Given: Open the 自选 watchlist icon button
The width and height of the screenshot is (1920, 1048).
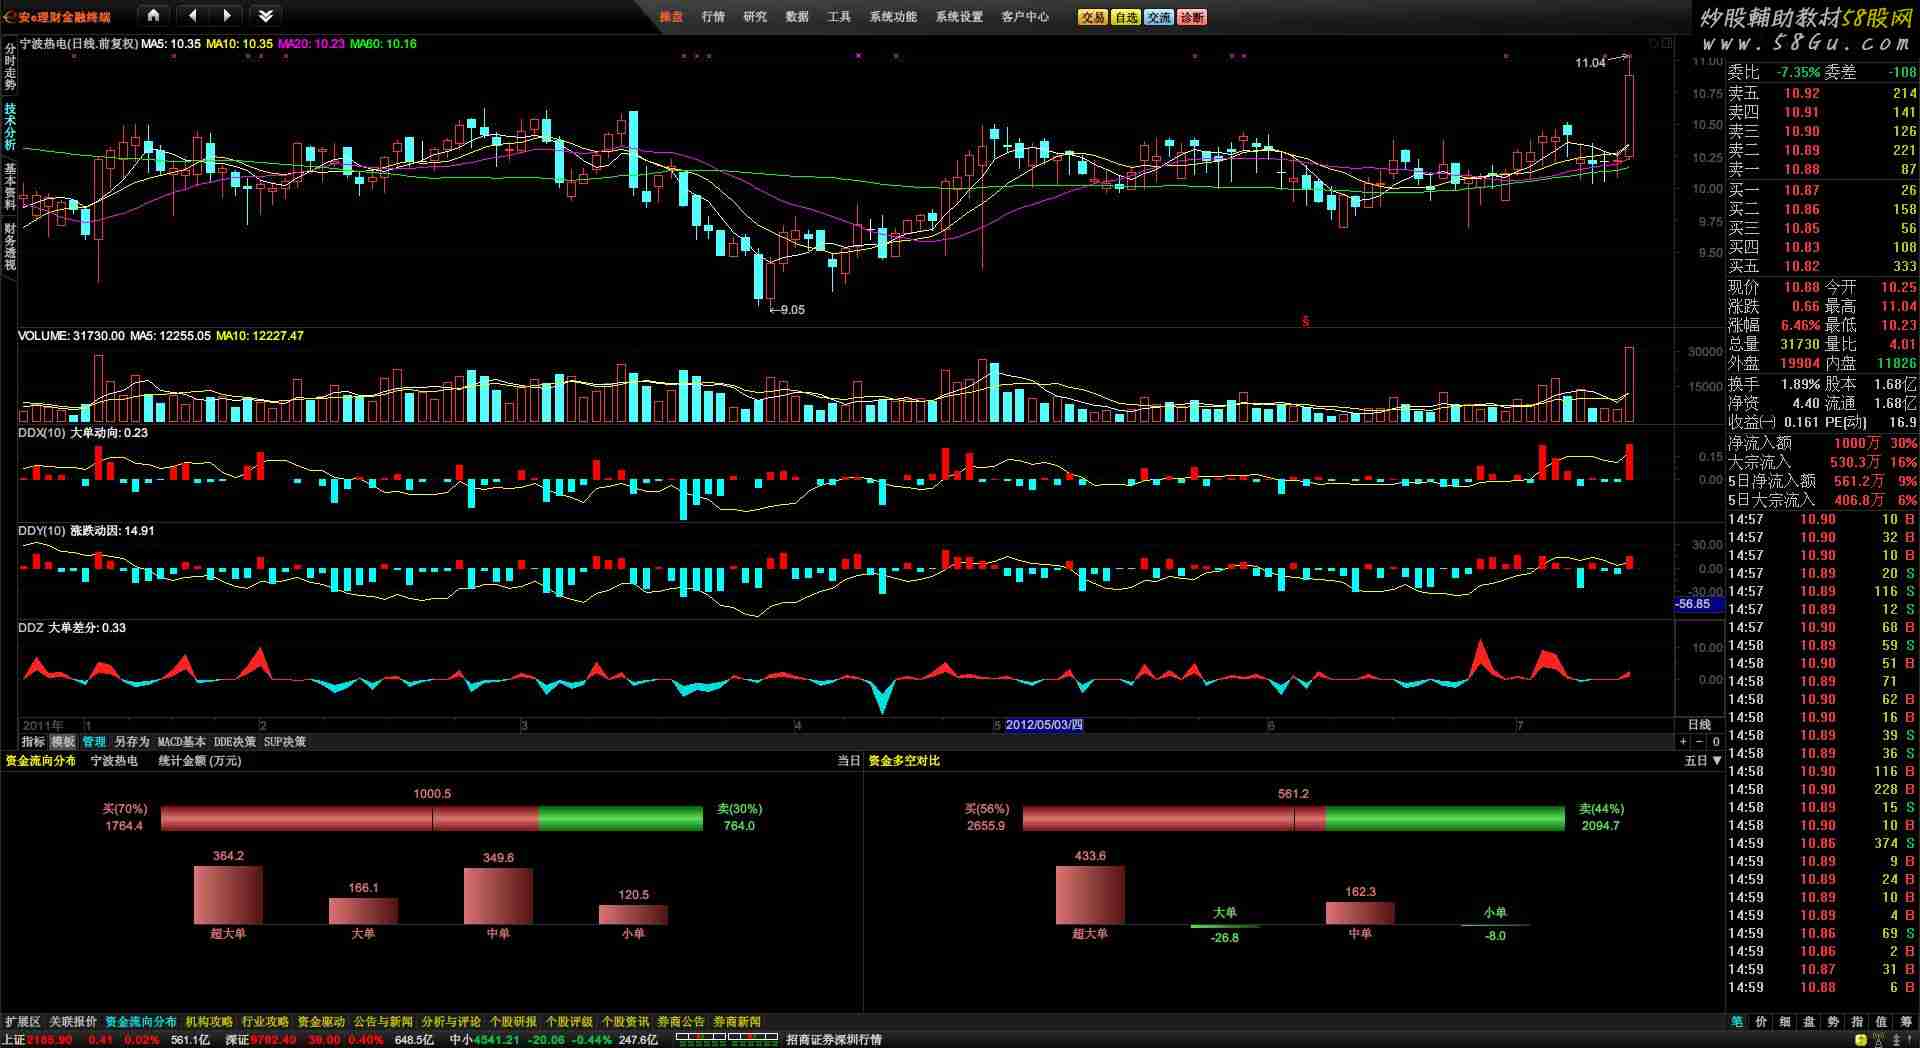Looking at the screenshot, I should point(1126,17).
